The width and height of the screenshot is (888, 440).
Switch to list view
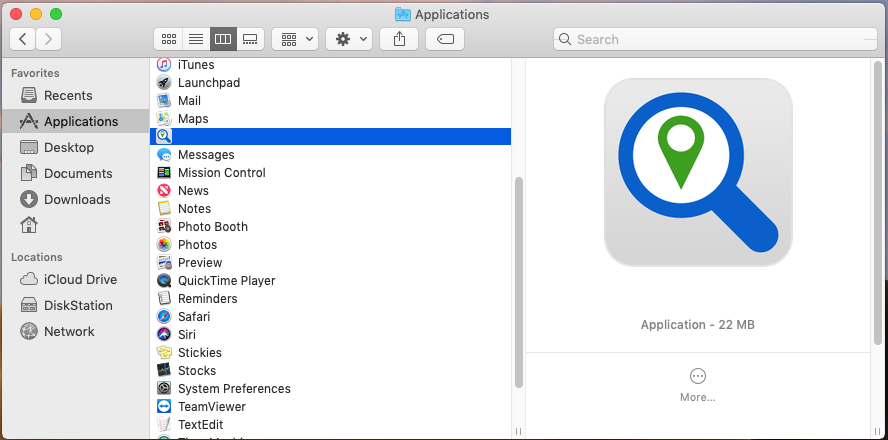pyautogui.click(x=196, y=39)
